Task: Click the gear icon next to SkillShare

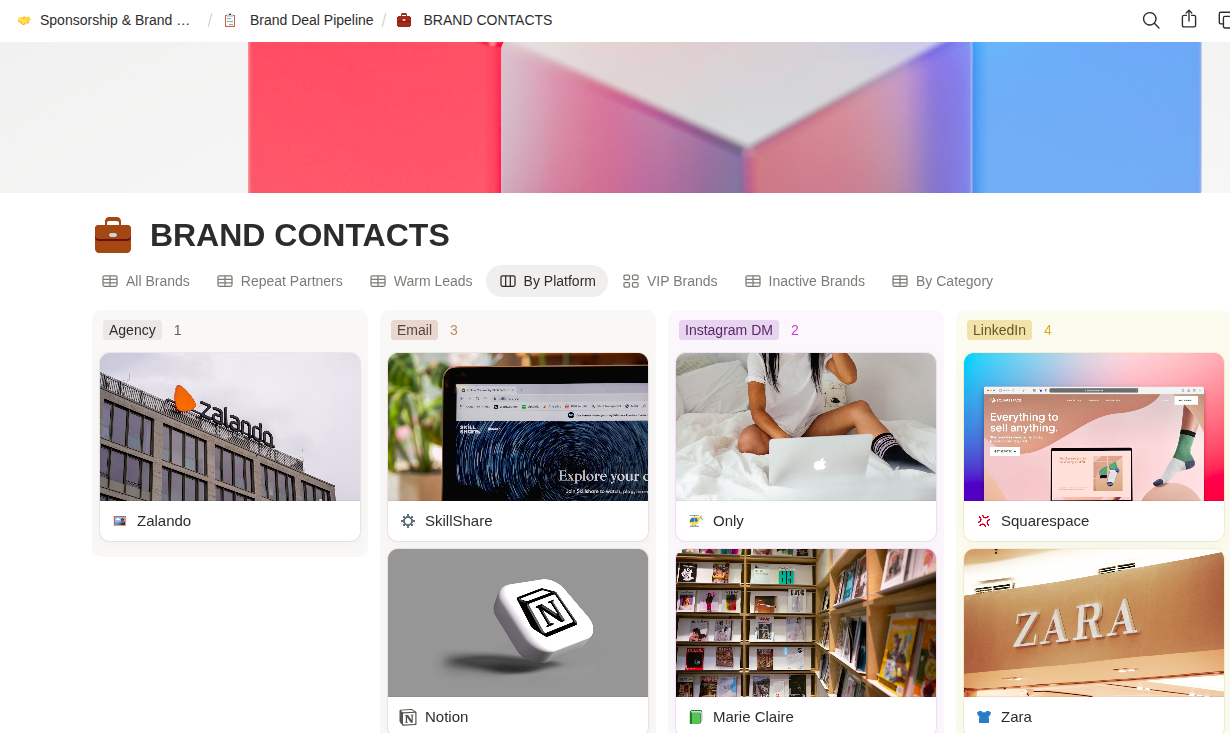Action: 408,521
